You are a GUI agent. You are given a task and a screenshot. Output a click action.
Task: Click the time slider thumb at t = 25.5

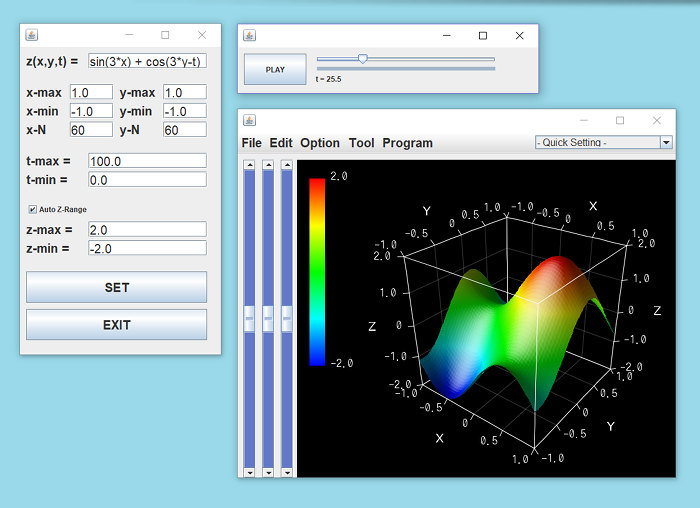click(362, 59)
